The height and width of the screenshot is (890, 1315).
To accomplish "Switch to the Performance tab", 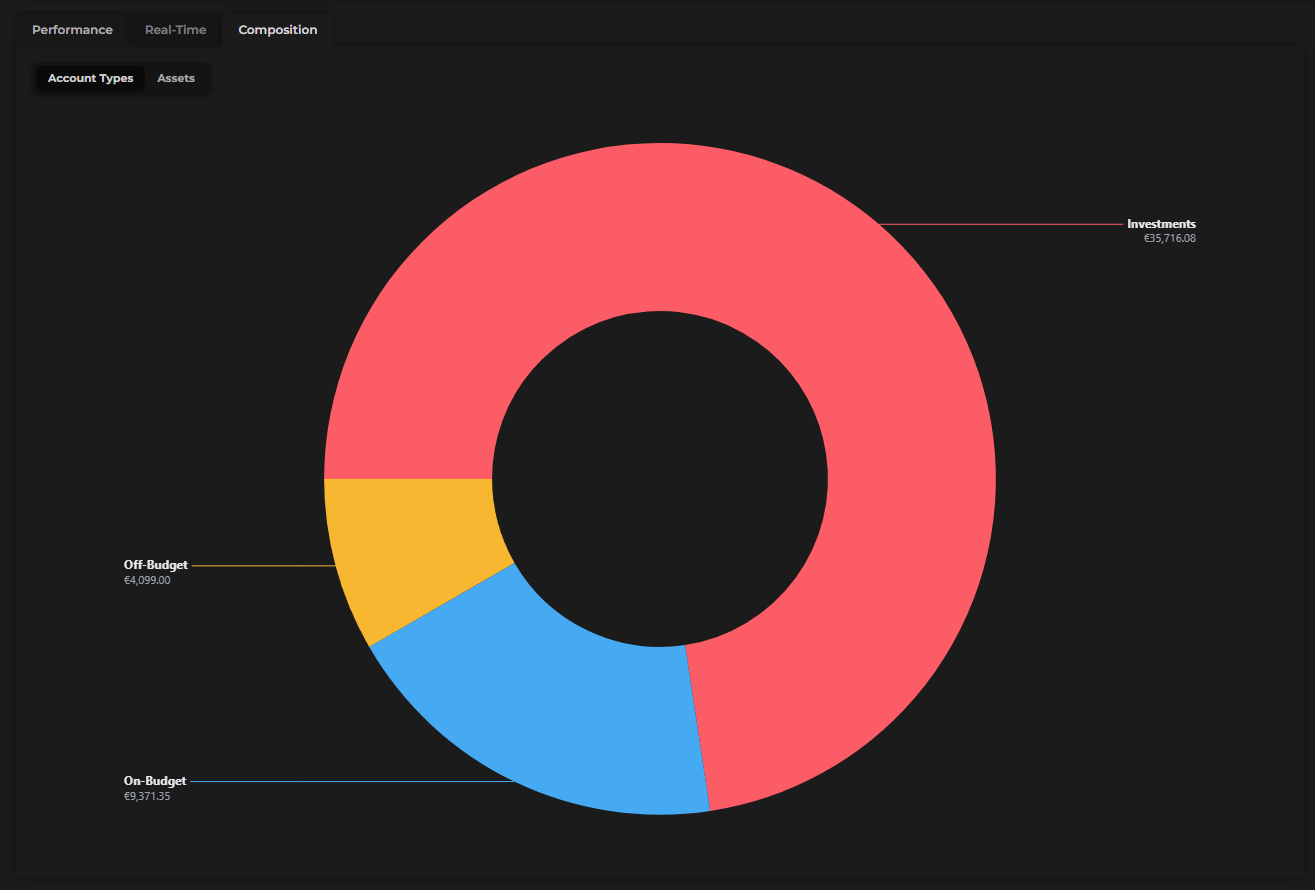I will coord(71,29).
